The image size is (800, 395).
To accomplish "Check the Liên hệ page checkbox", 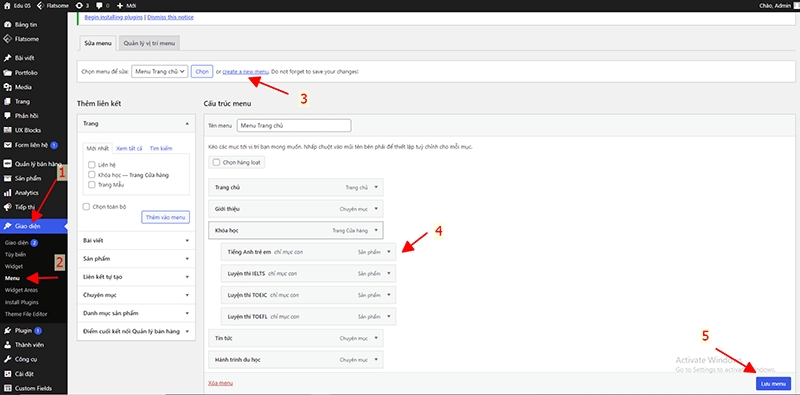I will (91, 165).
